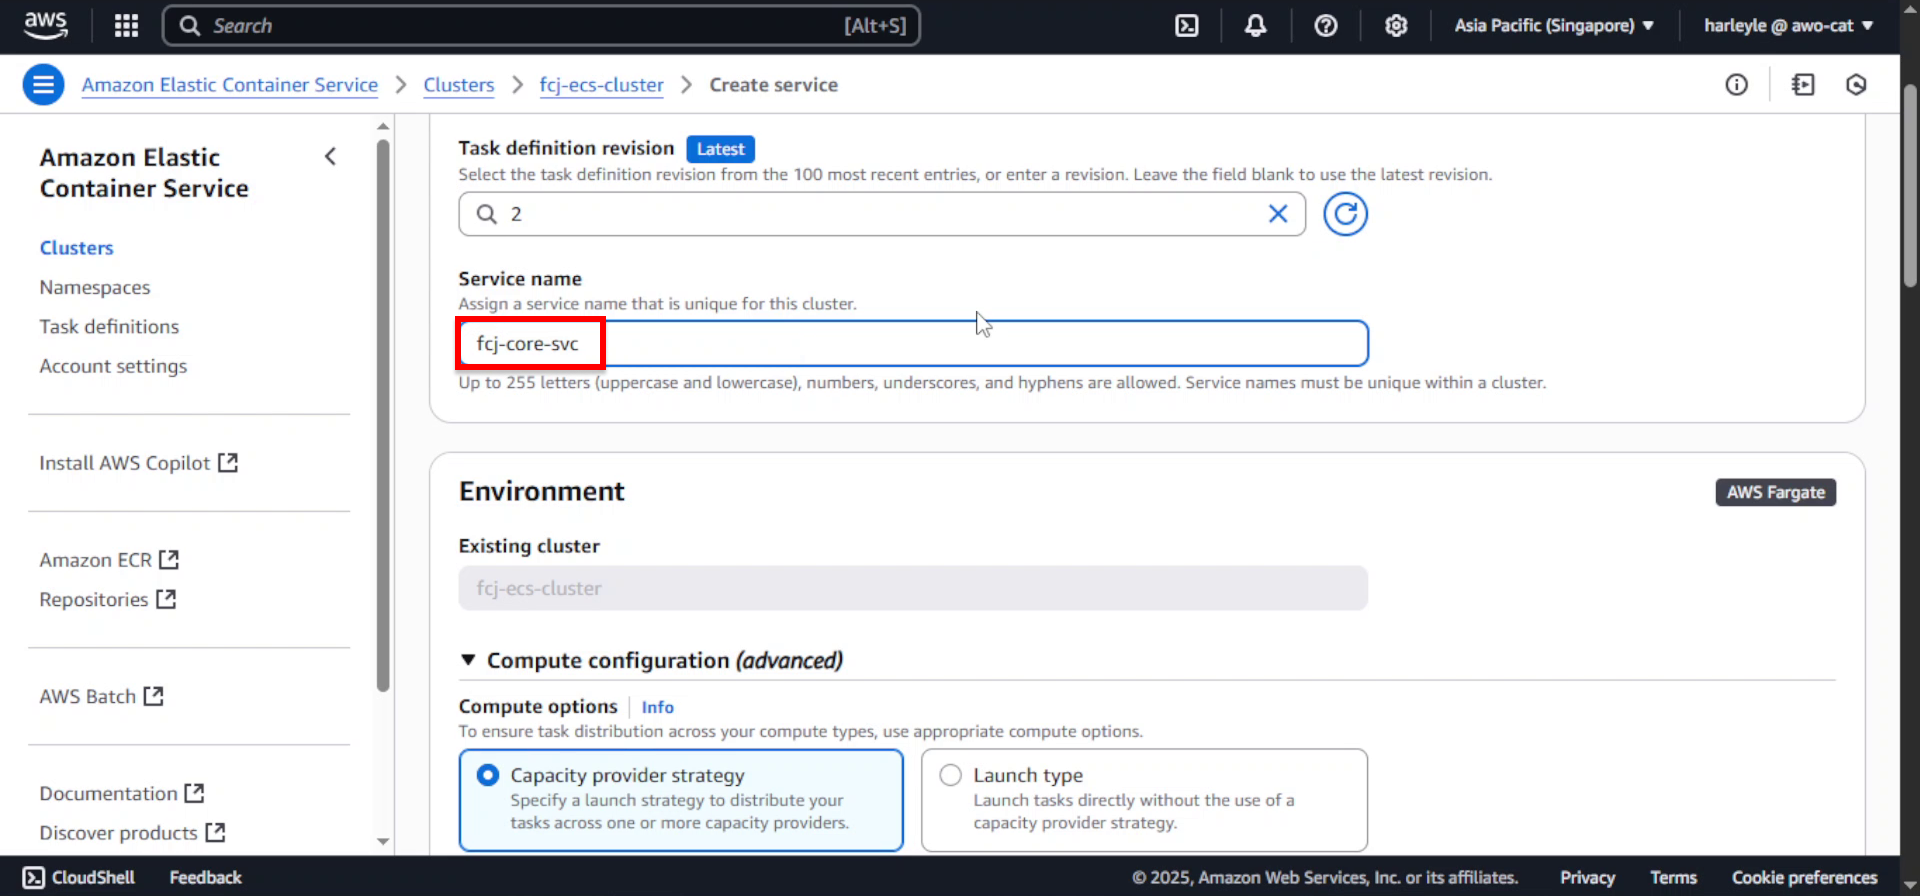
Task: Open CloudShell from the top bar icon
Action: pyautogui.click(x=1186, y=26)
